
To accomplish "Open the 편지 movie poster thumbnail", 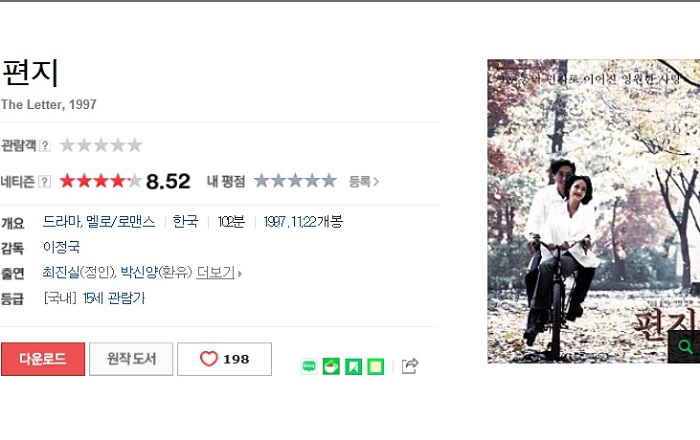I will point(593,211).
